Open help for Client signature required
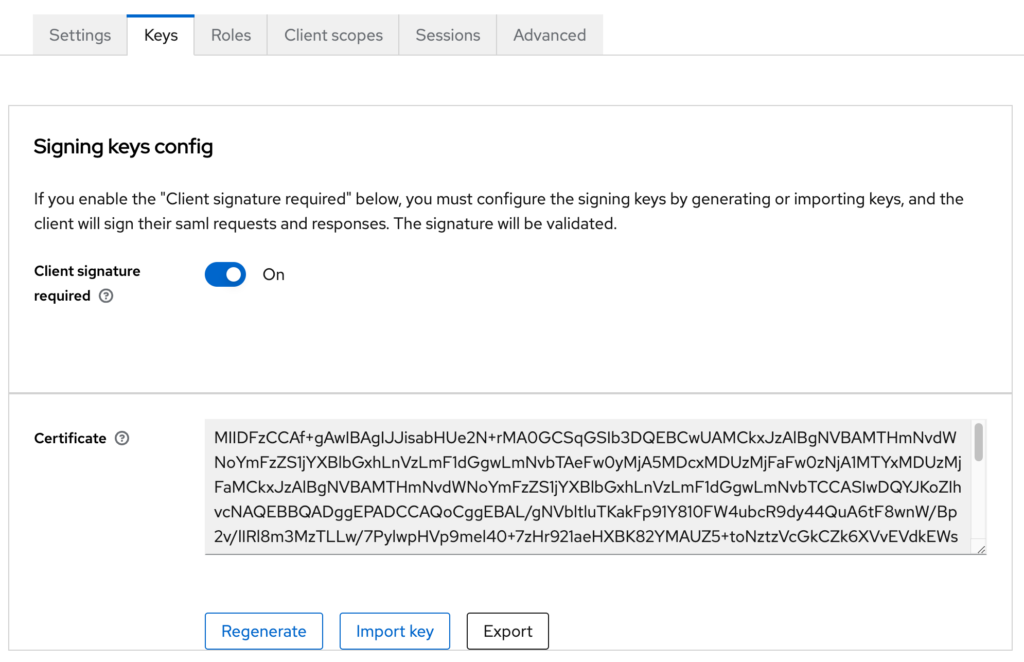The width and height of the screenshot is (1024, 662). click(x=106, y=296)
